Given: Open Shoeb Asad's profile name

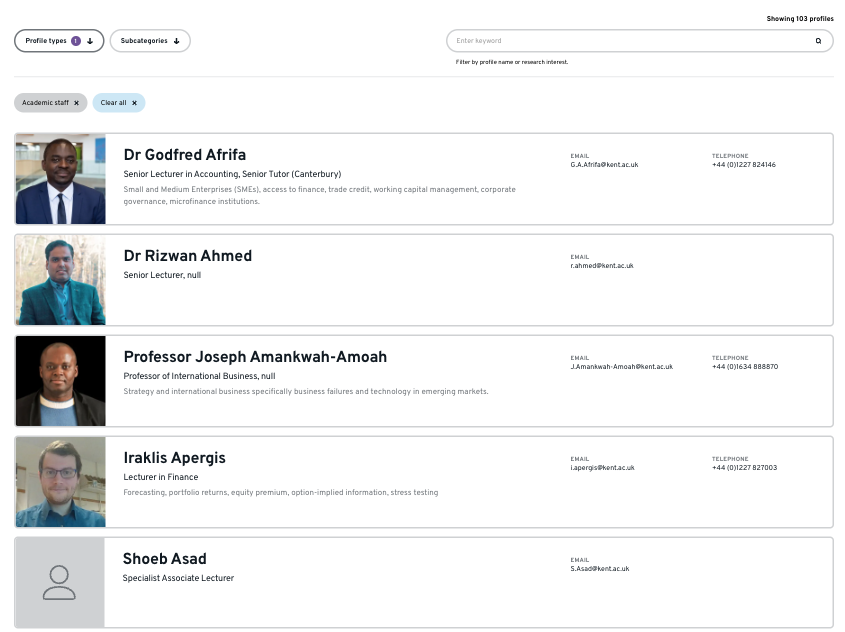Looking at the screenshot, I should pos(164,559).
